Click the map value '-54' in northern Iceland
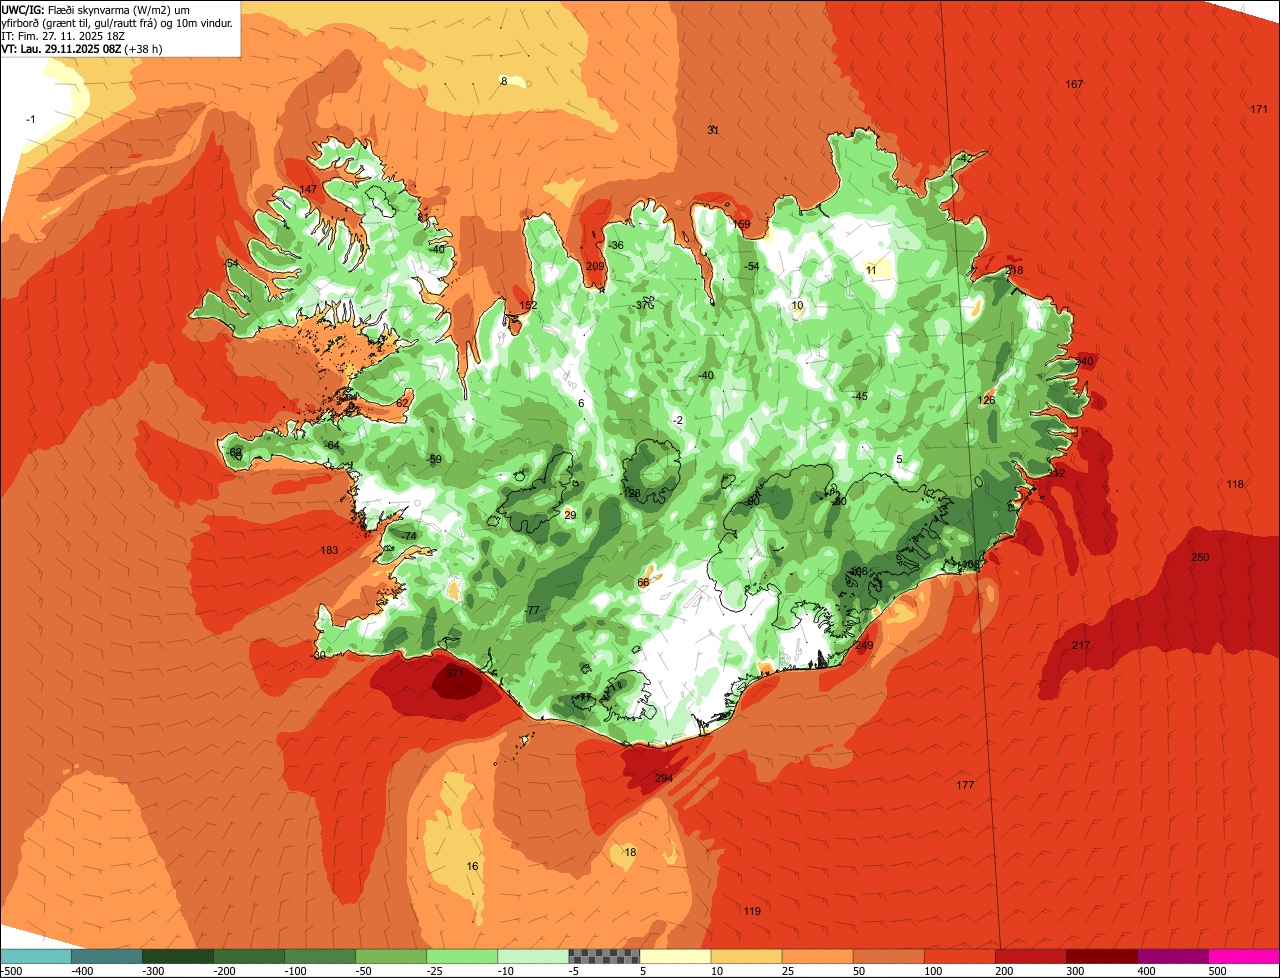The width and height of the screenshot is (1280, 978). pos(752,265)
